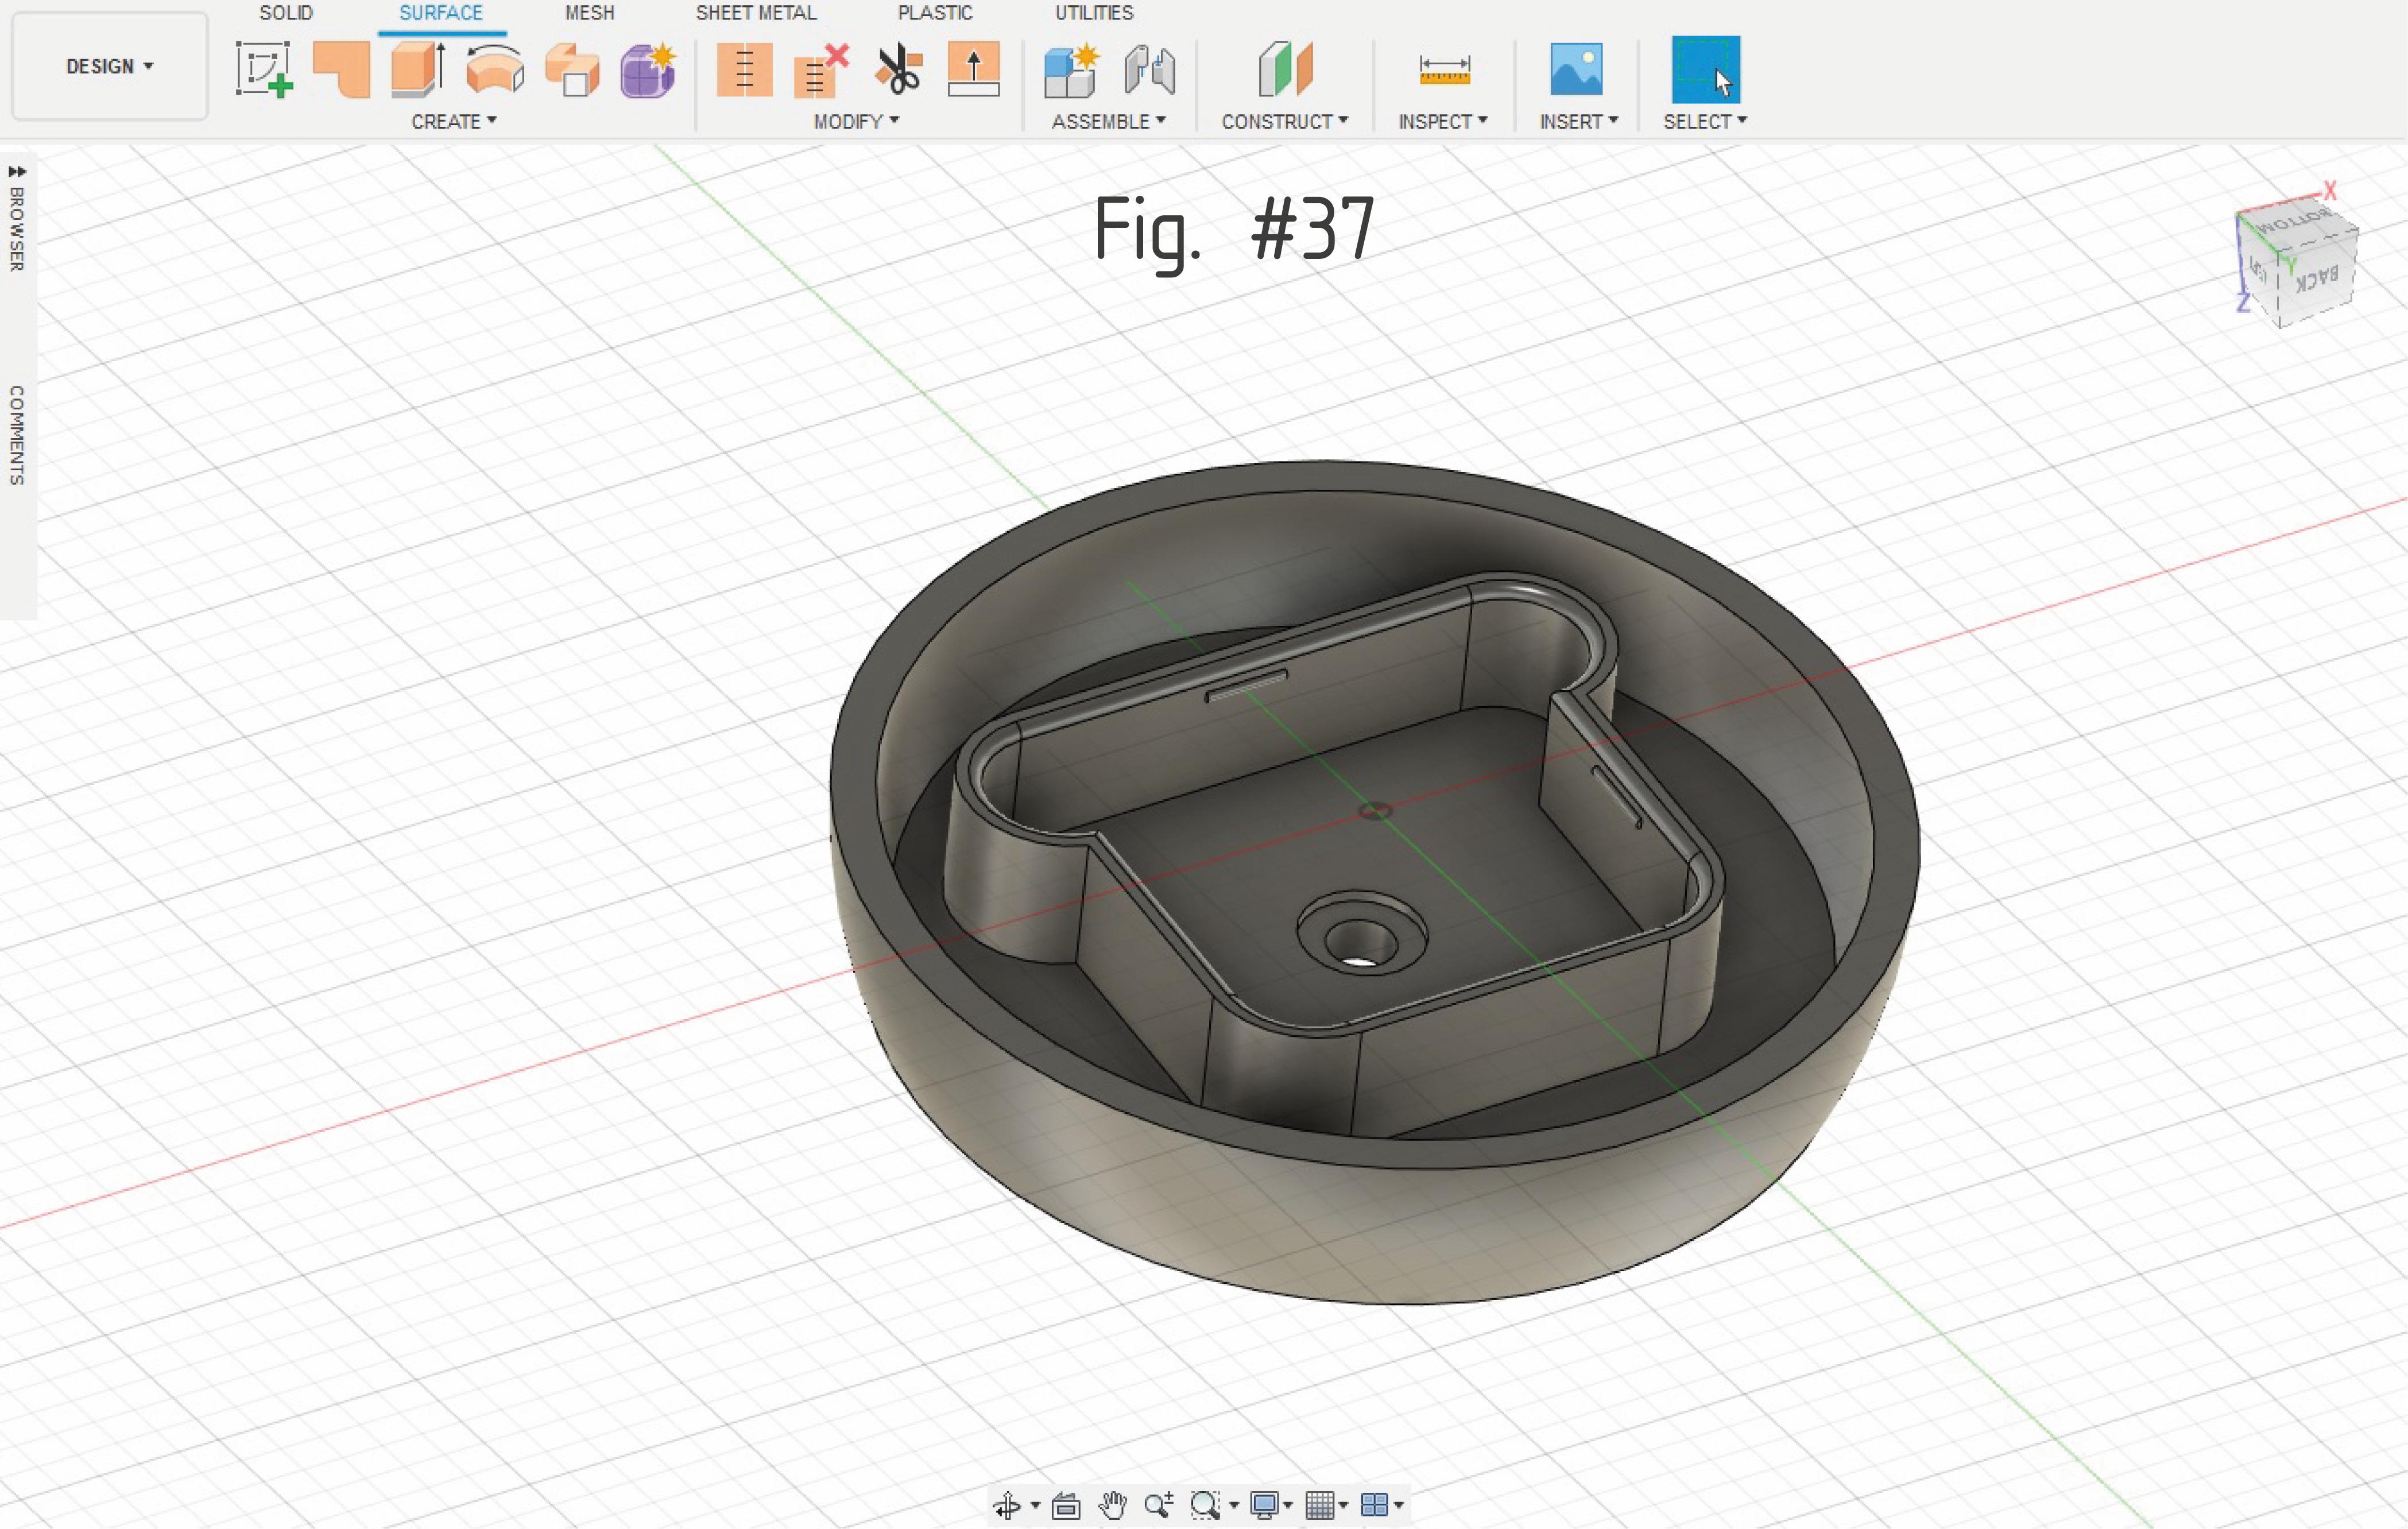The width and height of the screenshot is (2408, 1529).
Task: Select the Stitch tool
Action: point(744,69)
